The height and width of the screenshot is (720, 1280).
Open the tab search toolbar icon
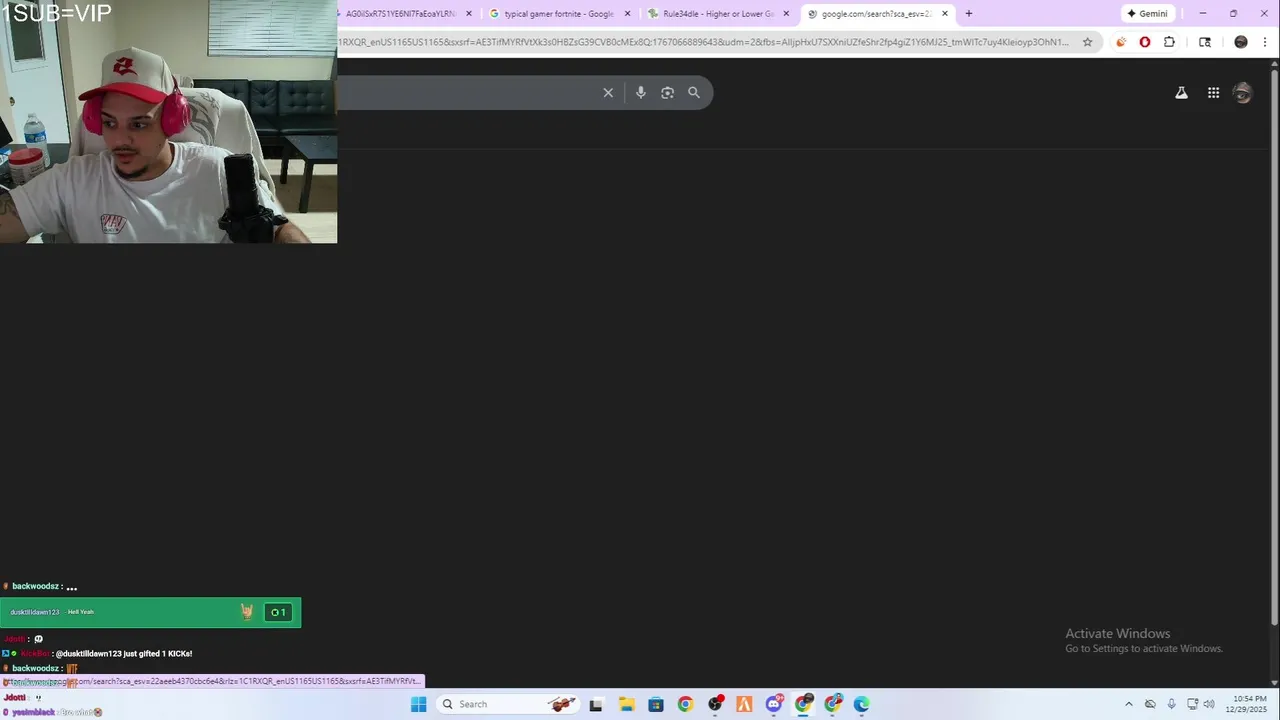click(x=1205, y=42)
